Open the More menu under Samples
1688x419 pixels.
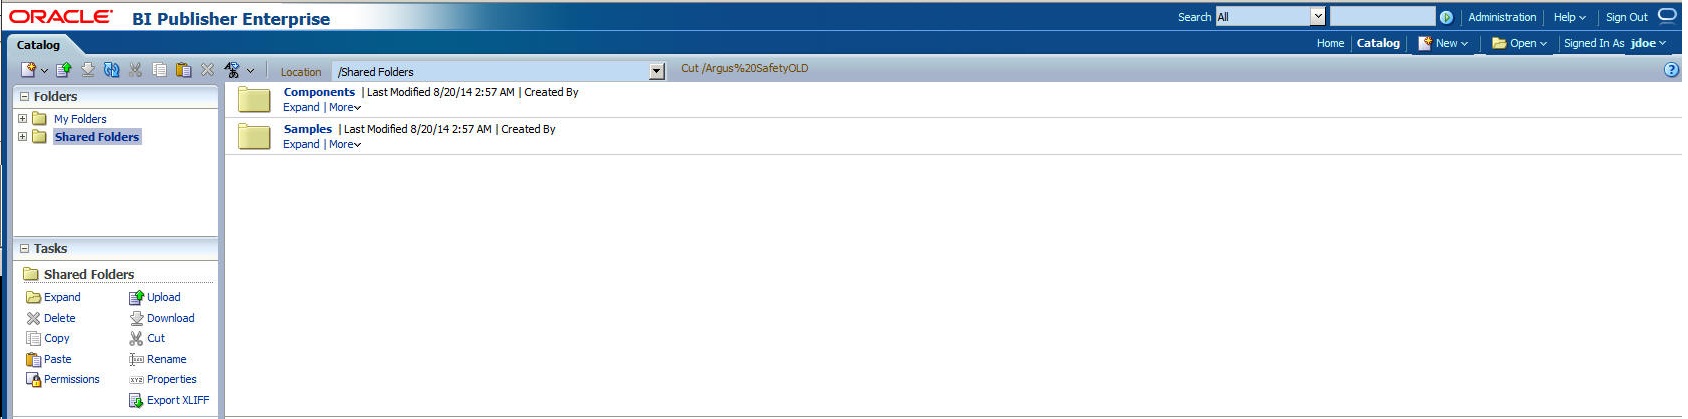point(345,144)
